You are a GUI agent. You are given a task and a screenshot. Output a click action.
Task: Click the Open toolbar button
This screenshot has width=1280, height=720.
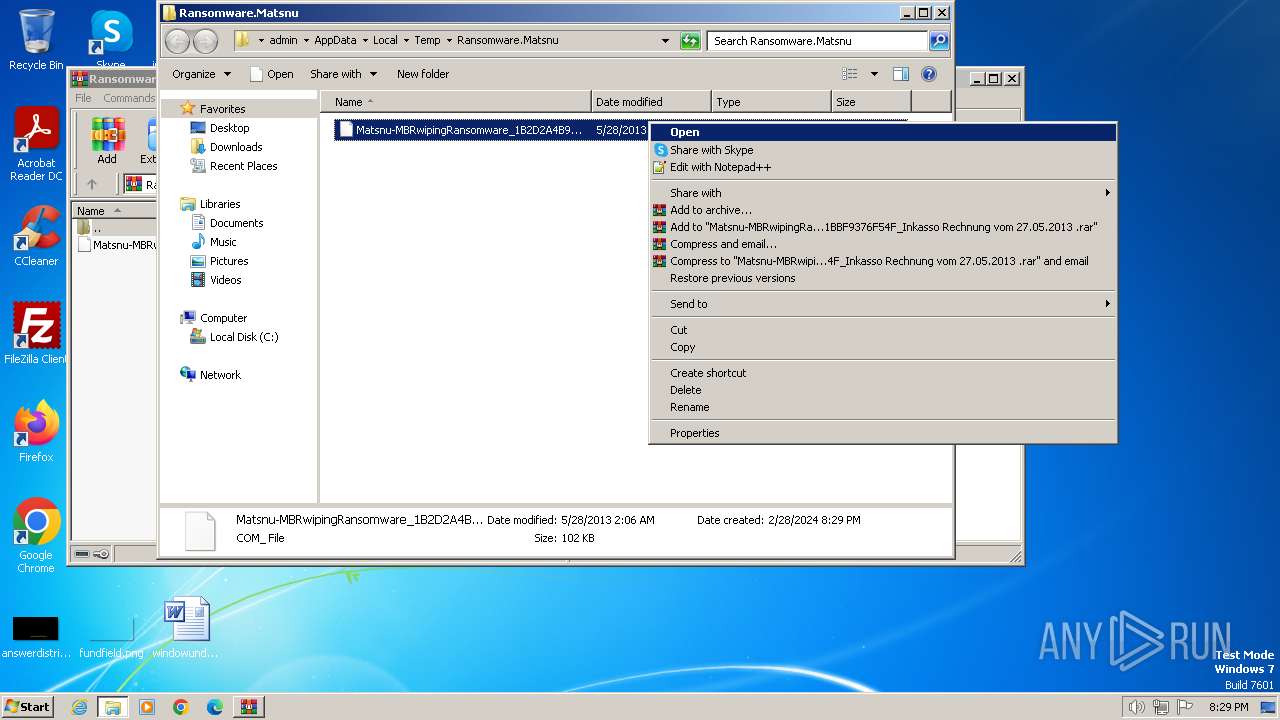pyautogui.click(x=272, y=74)
